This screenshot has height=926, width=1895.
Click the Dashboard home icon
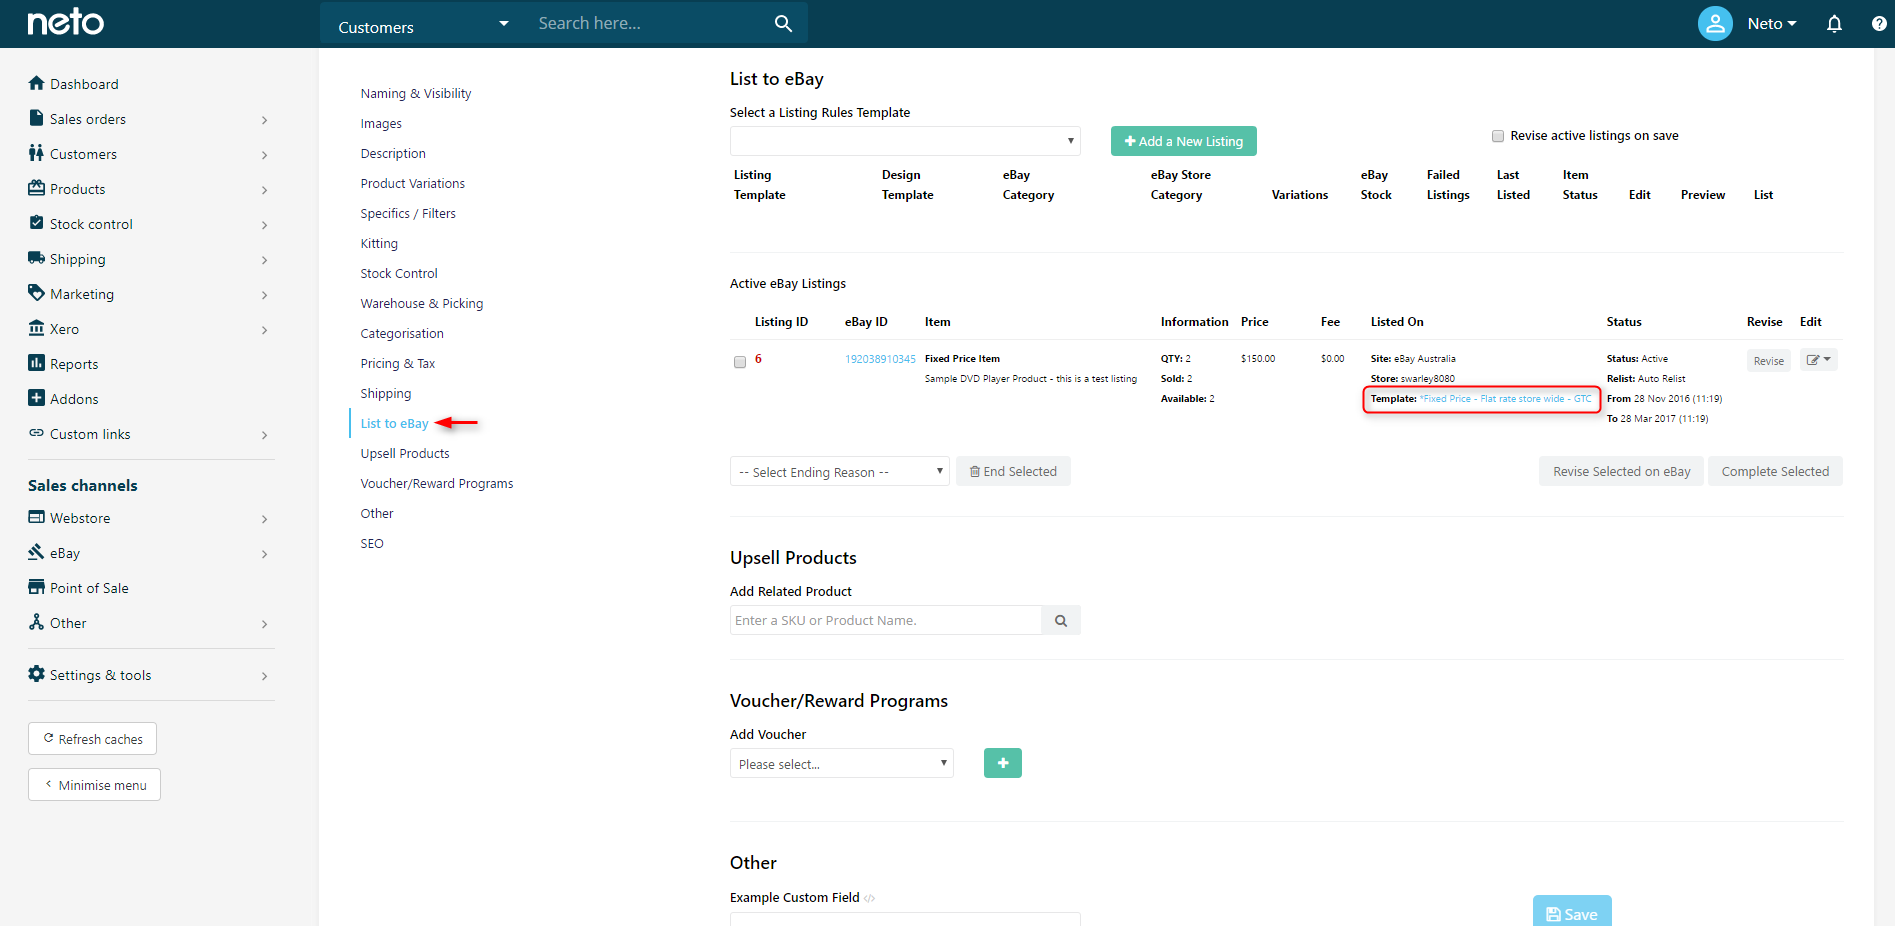[x=37, y=83]
